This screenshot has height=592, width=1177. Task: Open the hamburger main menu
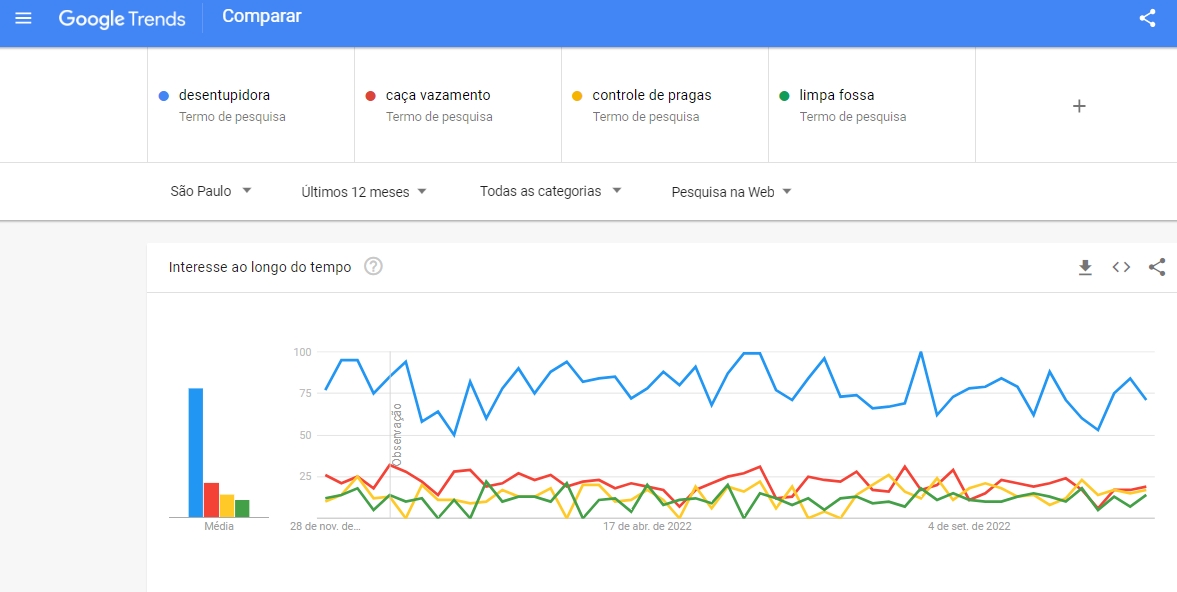(23, 18)
